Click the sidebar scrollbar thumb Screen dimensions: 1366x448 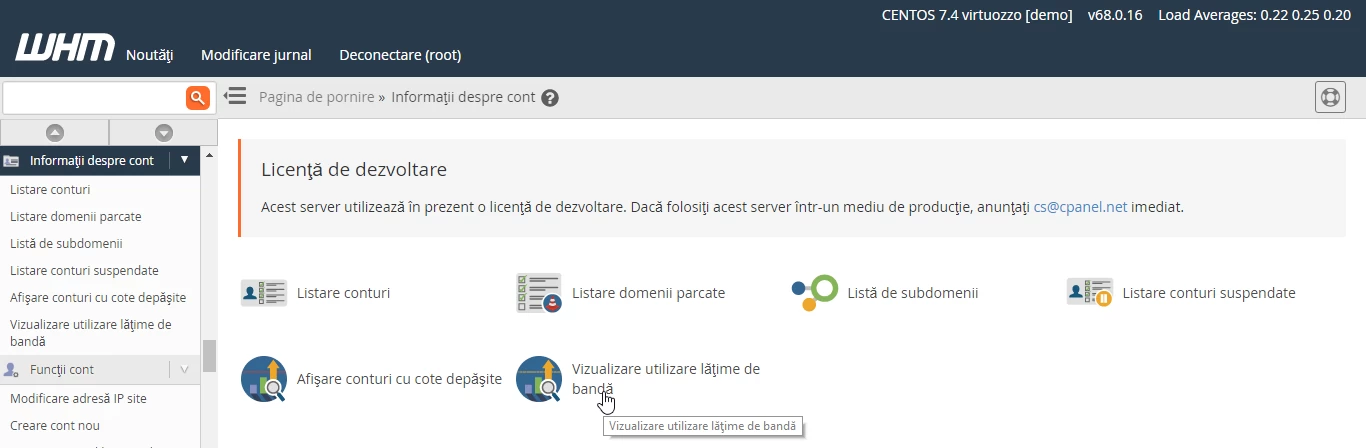point(209,355)
